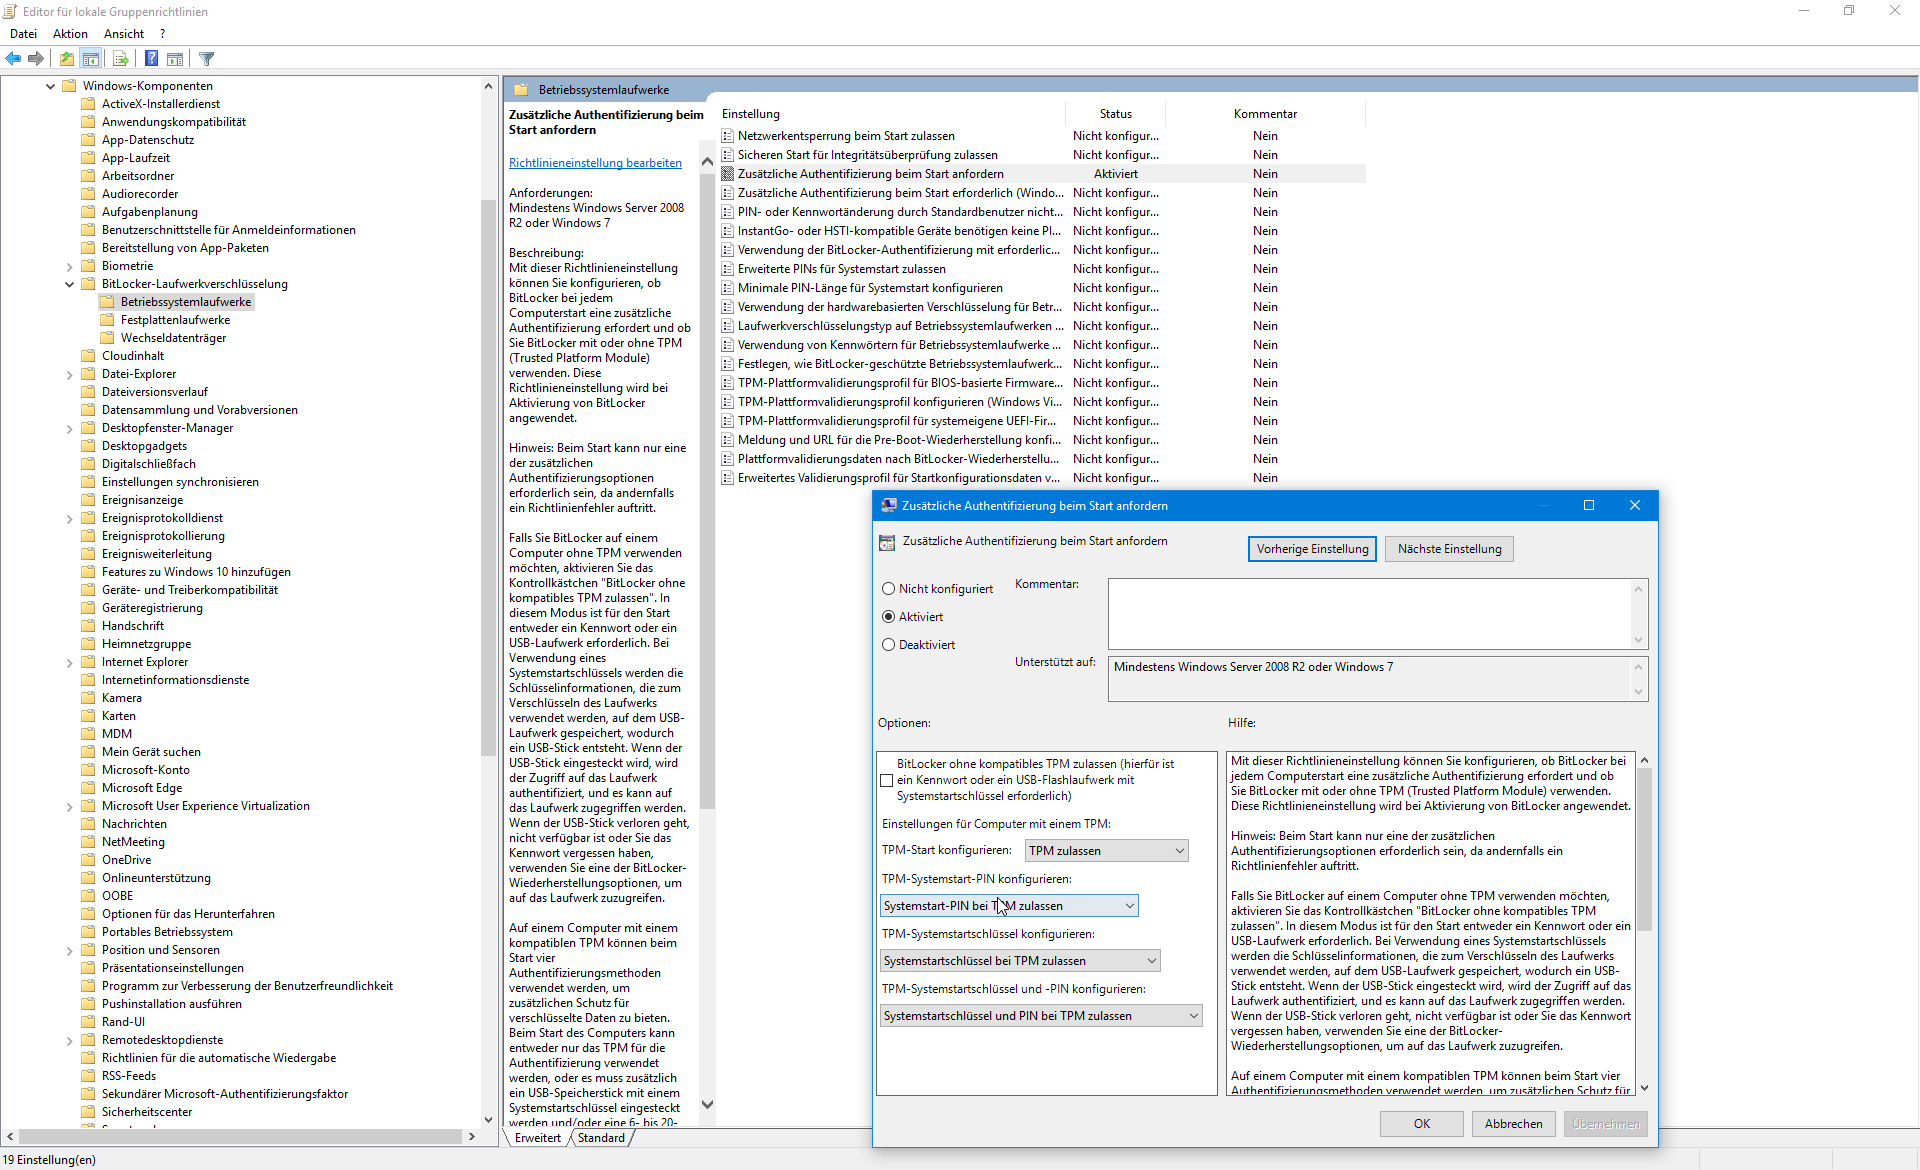Screen dimensions: 1920x1170
Task: Click inside the Kommentar text field
Action: 1370,614
